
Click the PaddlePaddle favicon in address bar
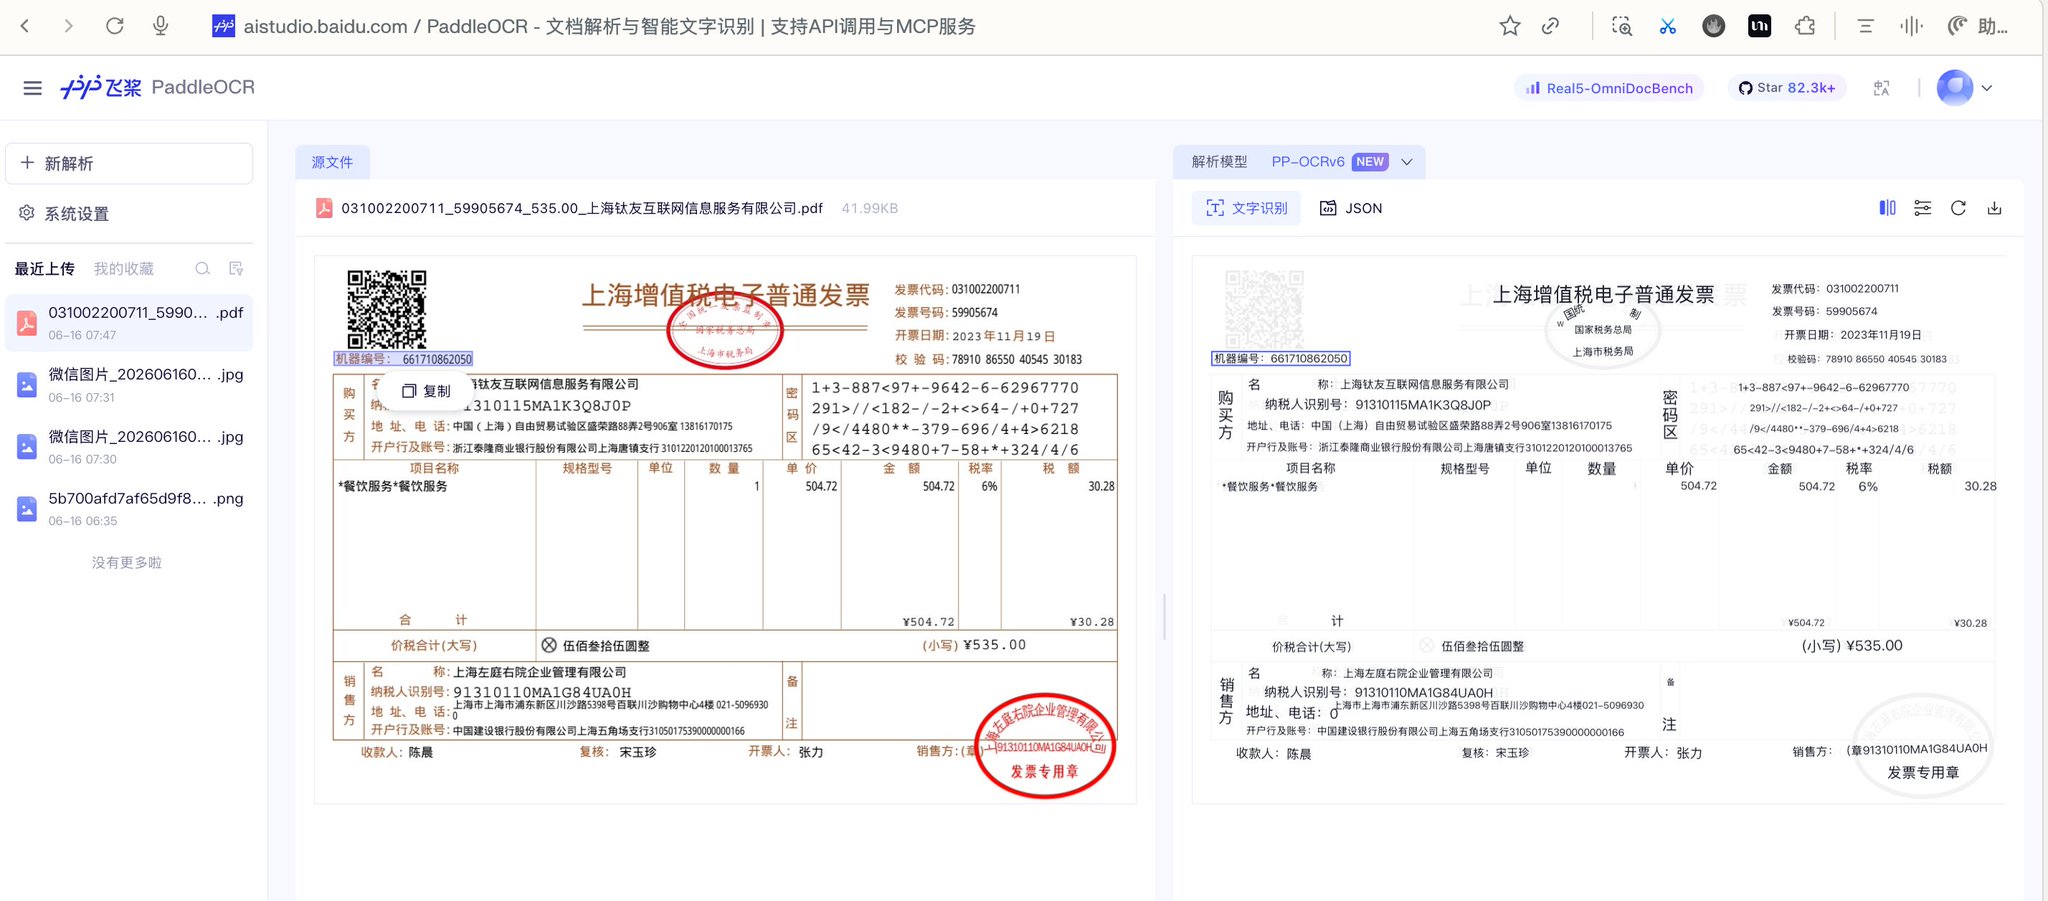pos(224,26)
